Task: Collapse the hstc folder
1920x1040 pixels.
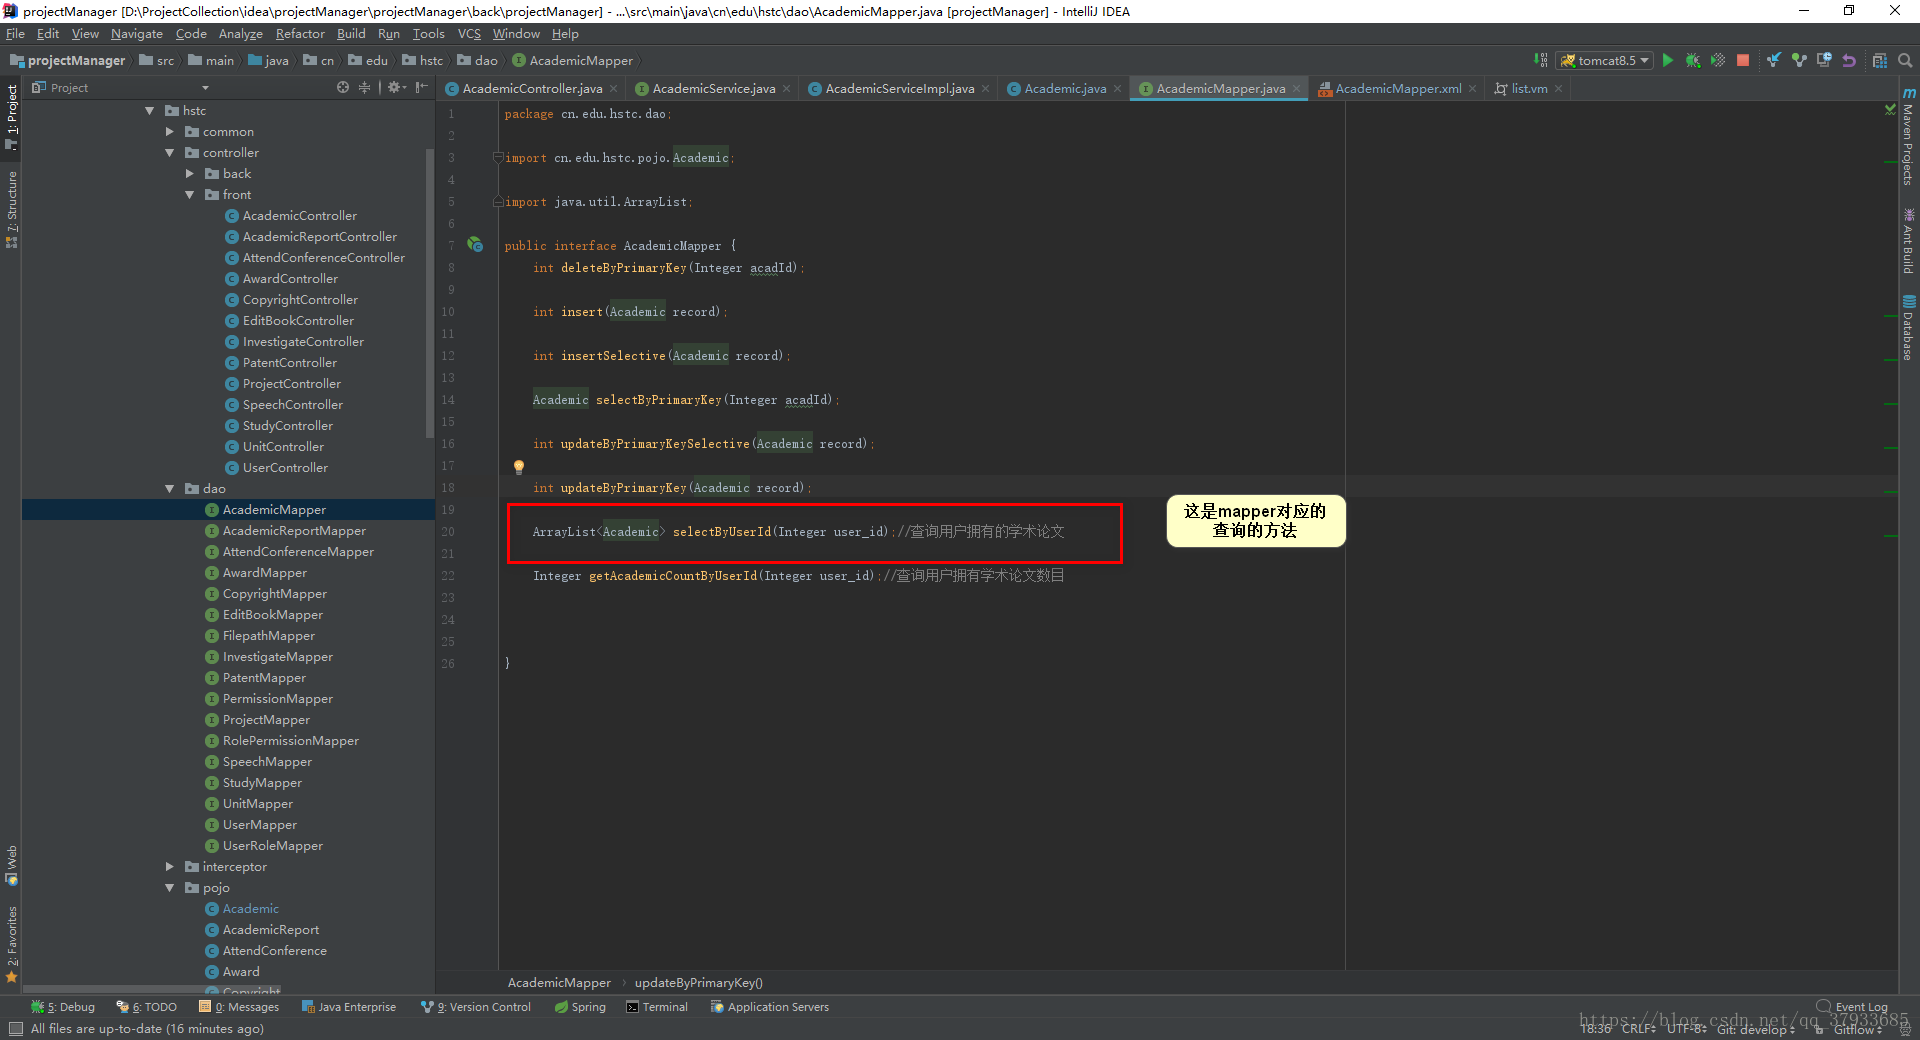Action: click(x=150, y=111)
